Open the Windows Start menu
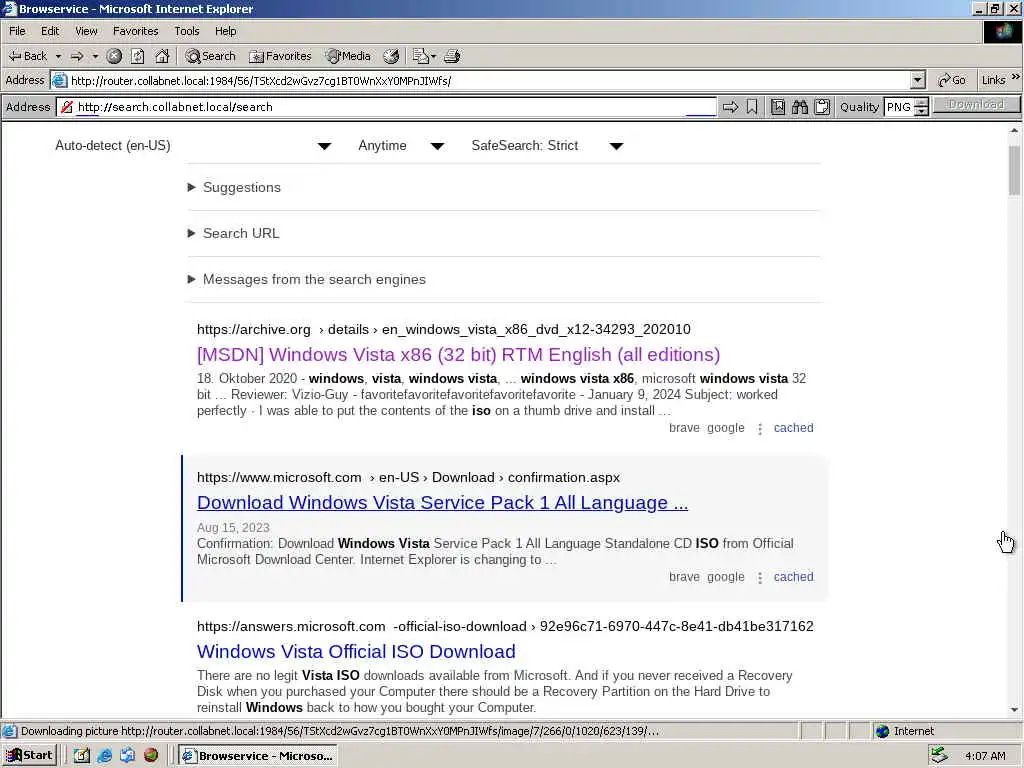This screenshot has width=1024, height=768. [x=29, y=756]
